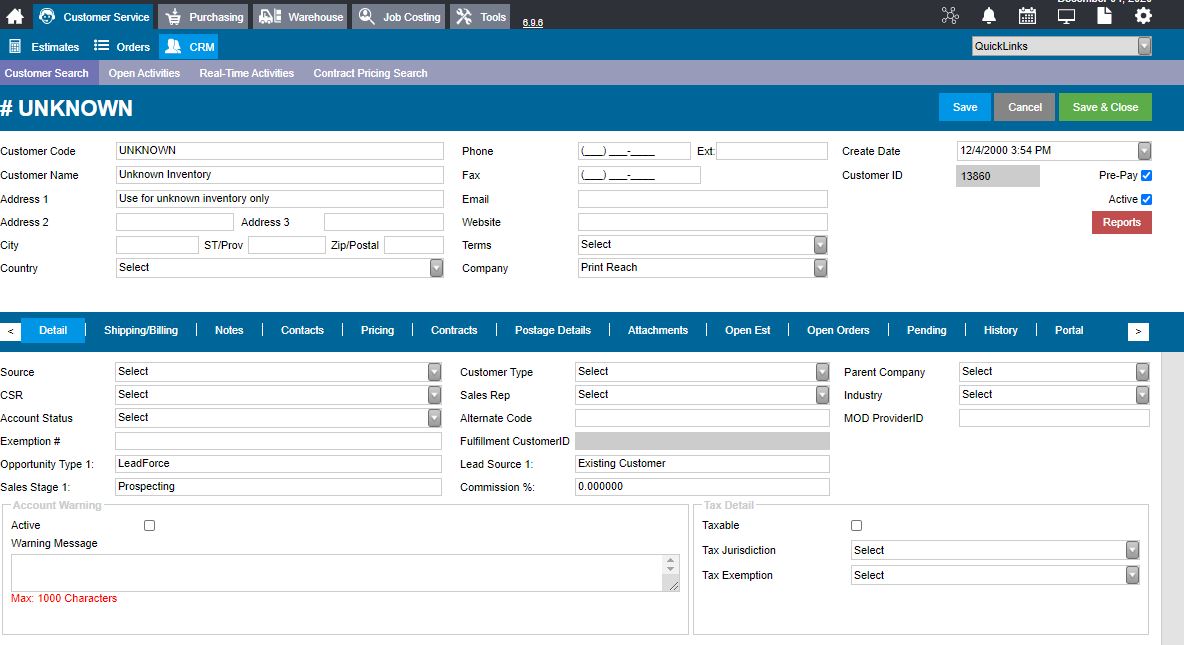This screenshot has height=645, width=1184.
Task: Open Warehouse forklift module
Action: (x=300, y=17)
